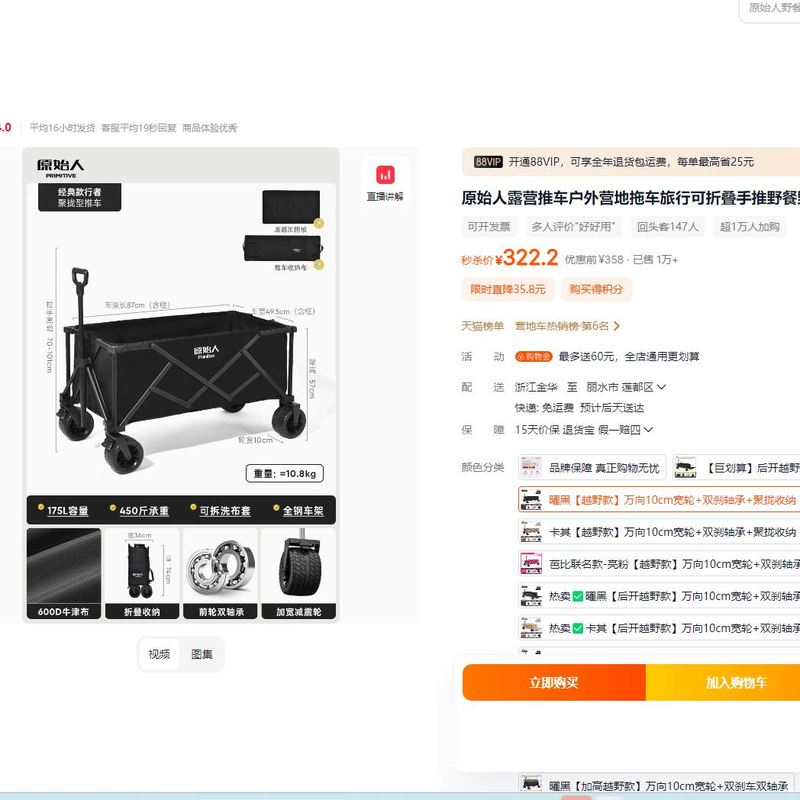Switch to the 视频 tab
This screenshot has width=800, height=800.
159,654
